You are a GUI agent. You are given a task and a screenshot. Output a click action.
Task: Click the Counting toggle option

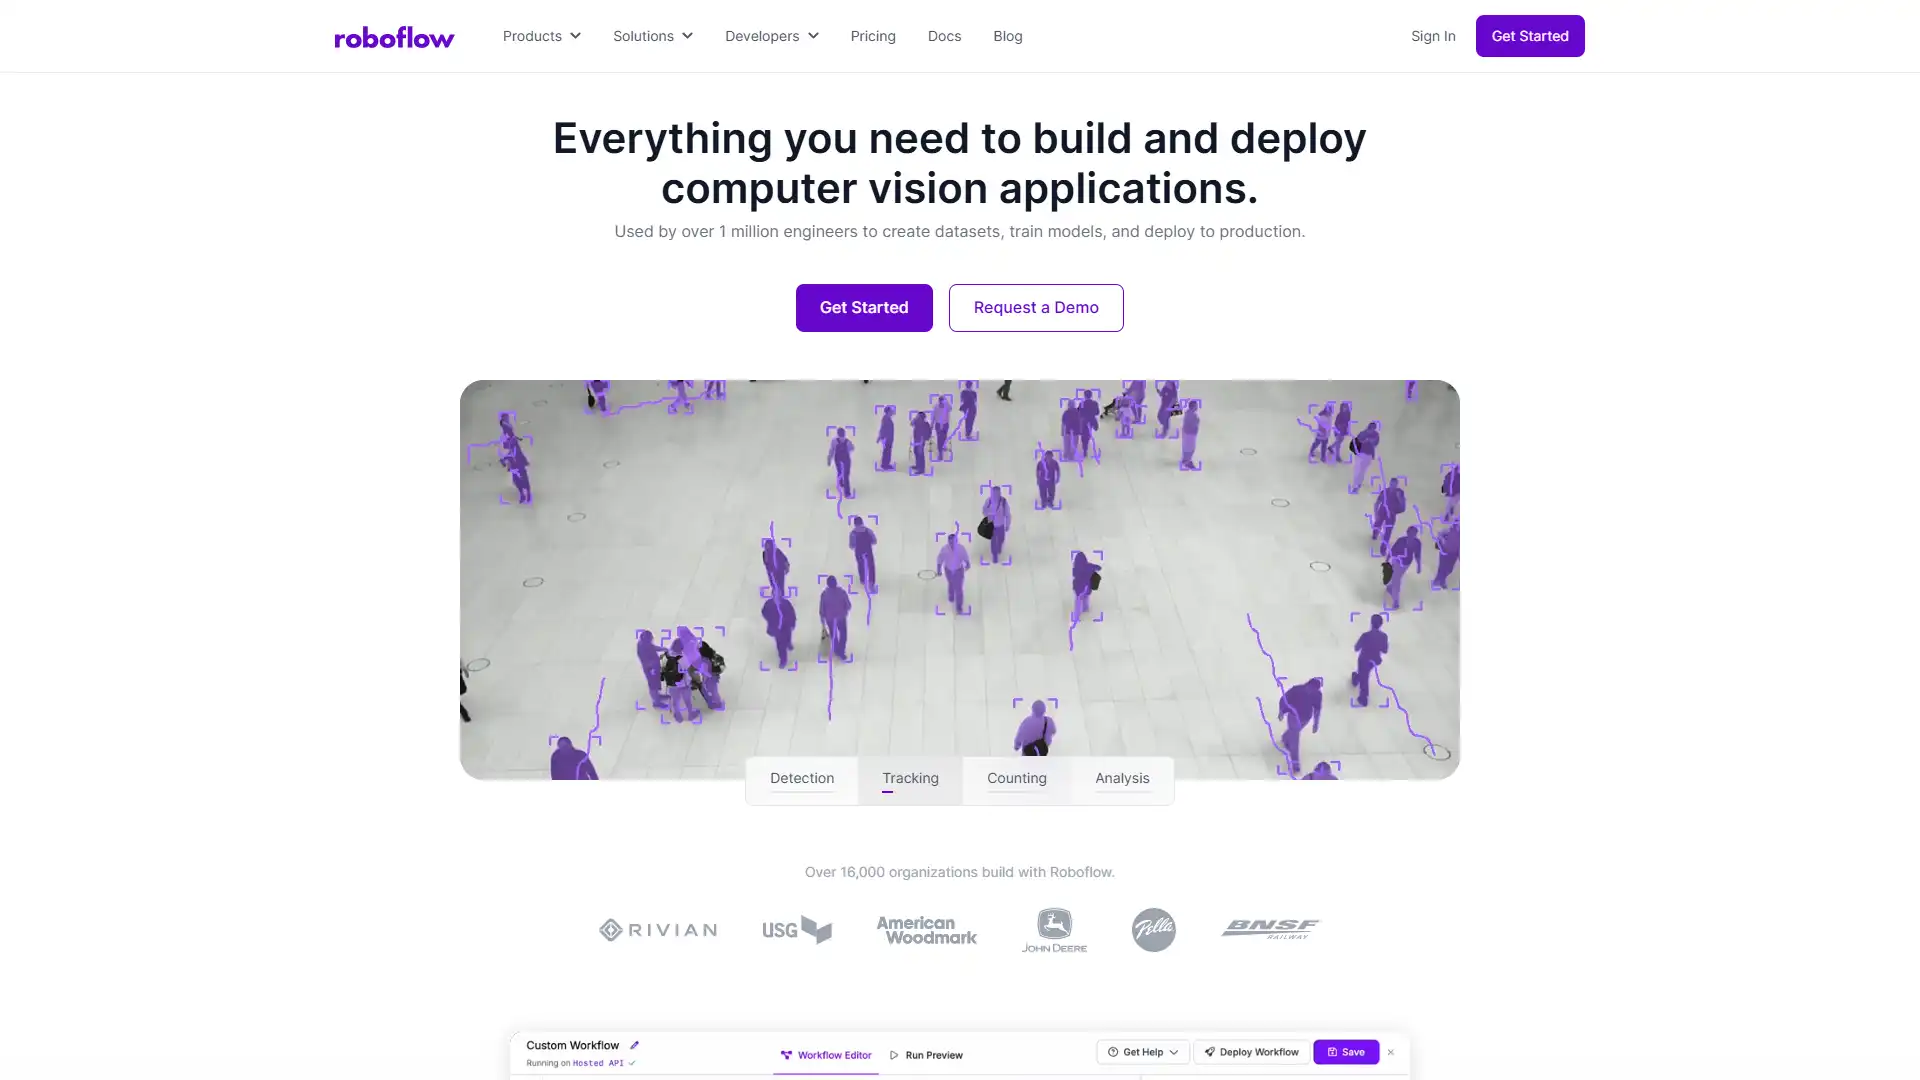click(1015, 777)
